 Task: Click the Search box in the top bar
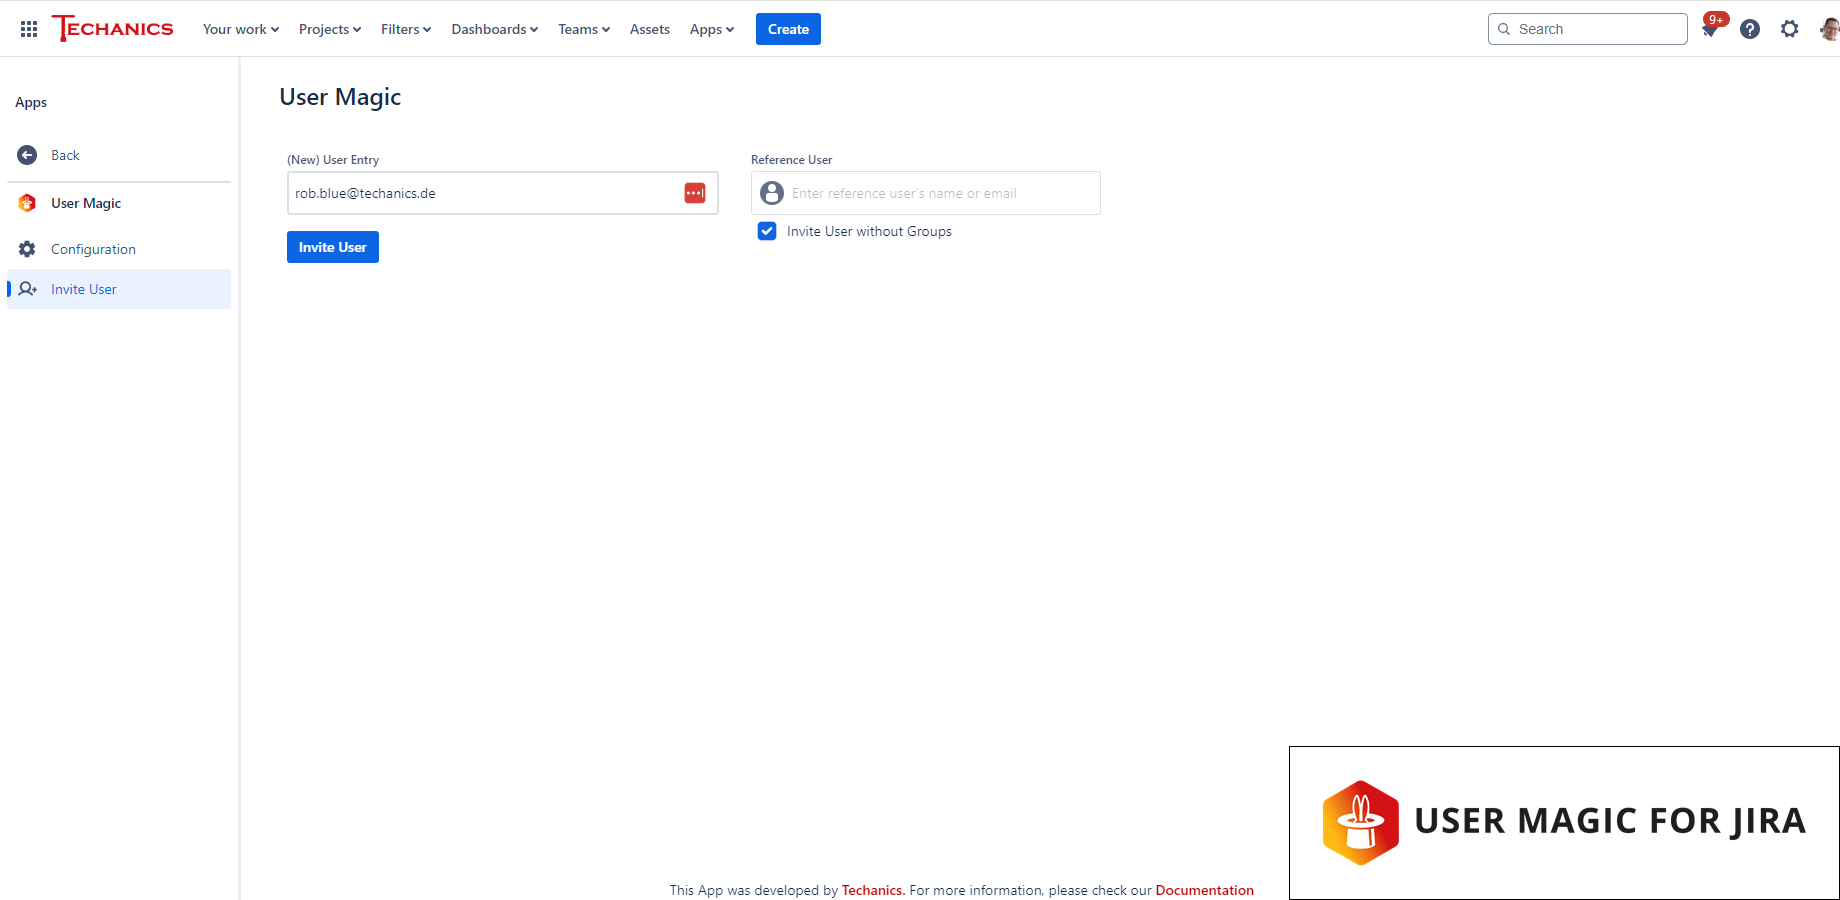pyautogui.click(x=1588, y=29)
